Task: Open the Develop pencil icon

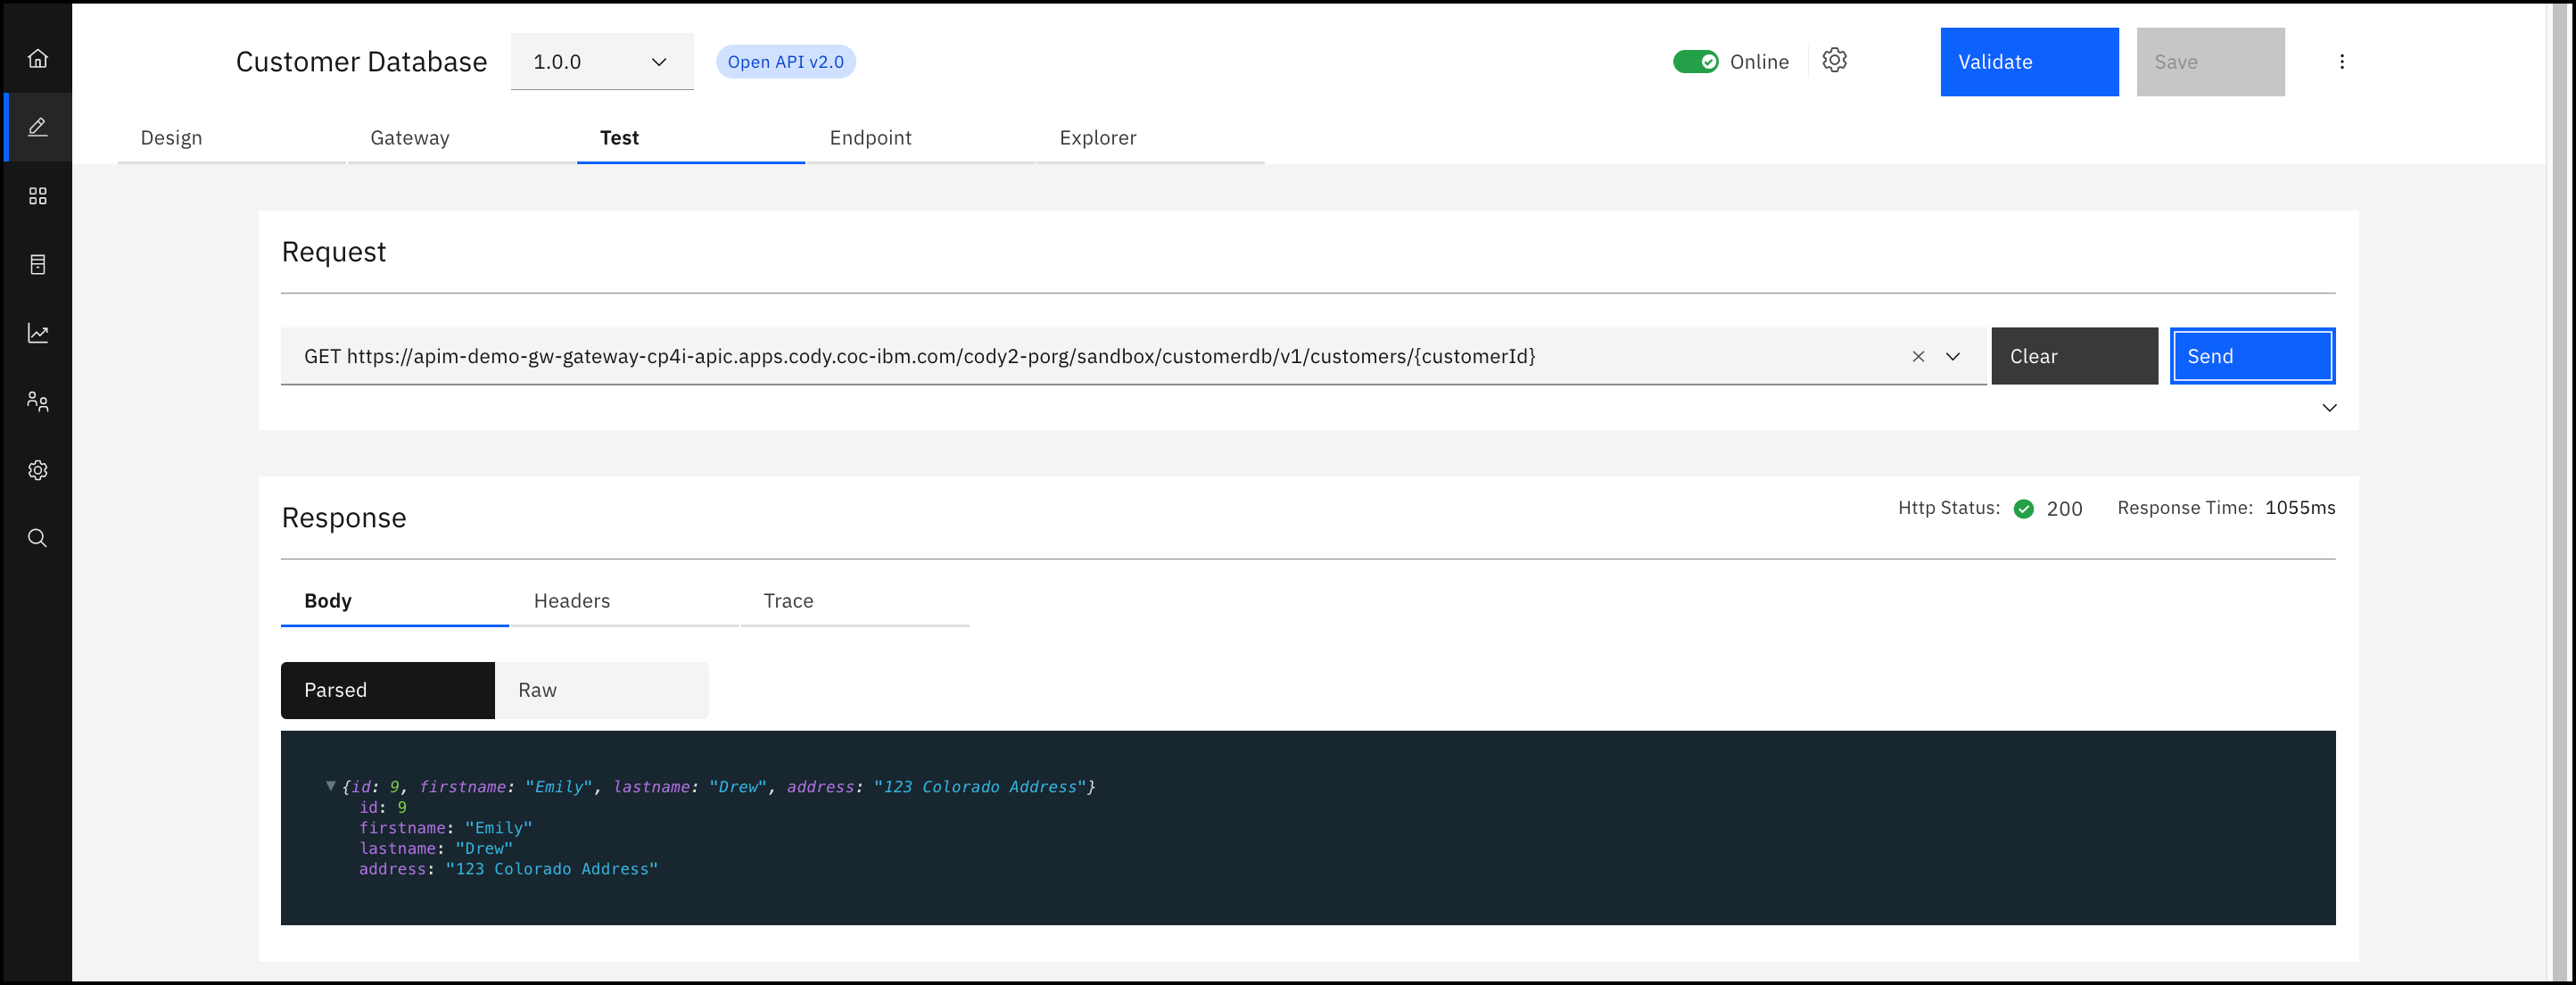Action: tap(38, 127)
